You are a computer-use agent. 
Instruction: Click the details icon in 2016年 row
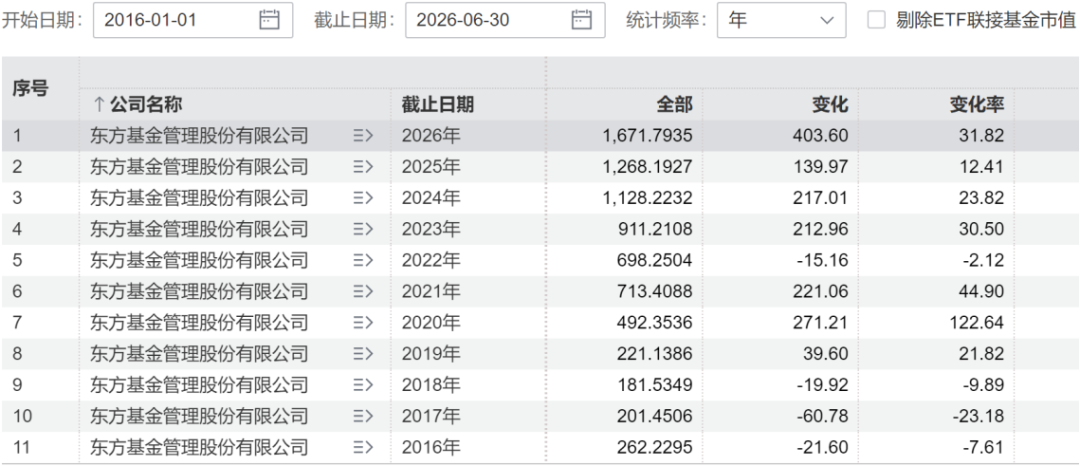click(362, 447)
